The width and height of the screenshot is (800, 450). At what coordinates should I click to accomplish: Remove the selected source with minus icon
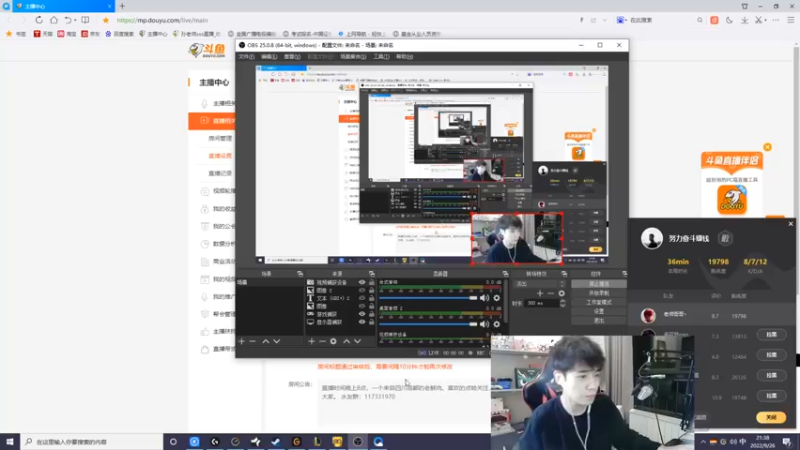pyautogui.click(x=322, y=341)
